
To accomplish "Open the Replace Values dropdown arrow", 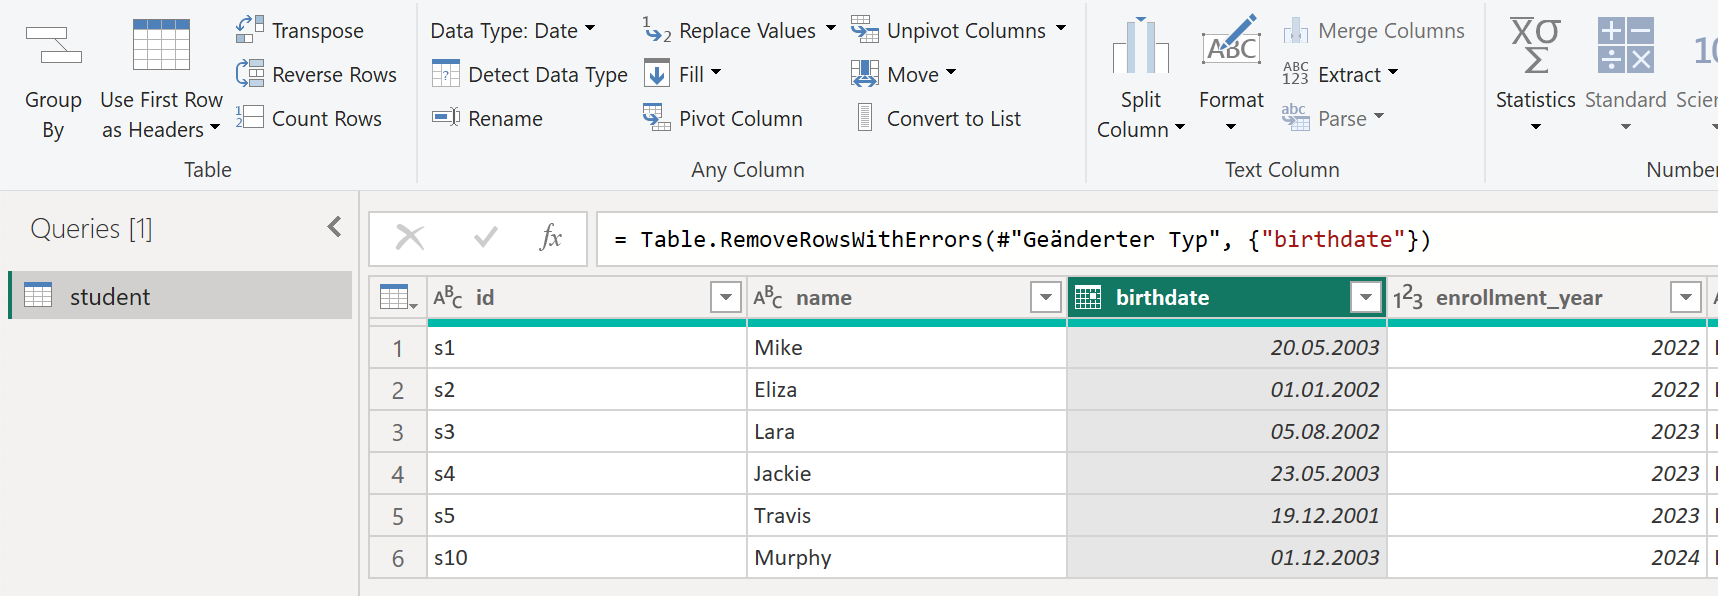I will [x=831, y=29].
